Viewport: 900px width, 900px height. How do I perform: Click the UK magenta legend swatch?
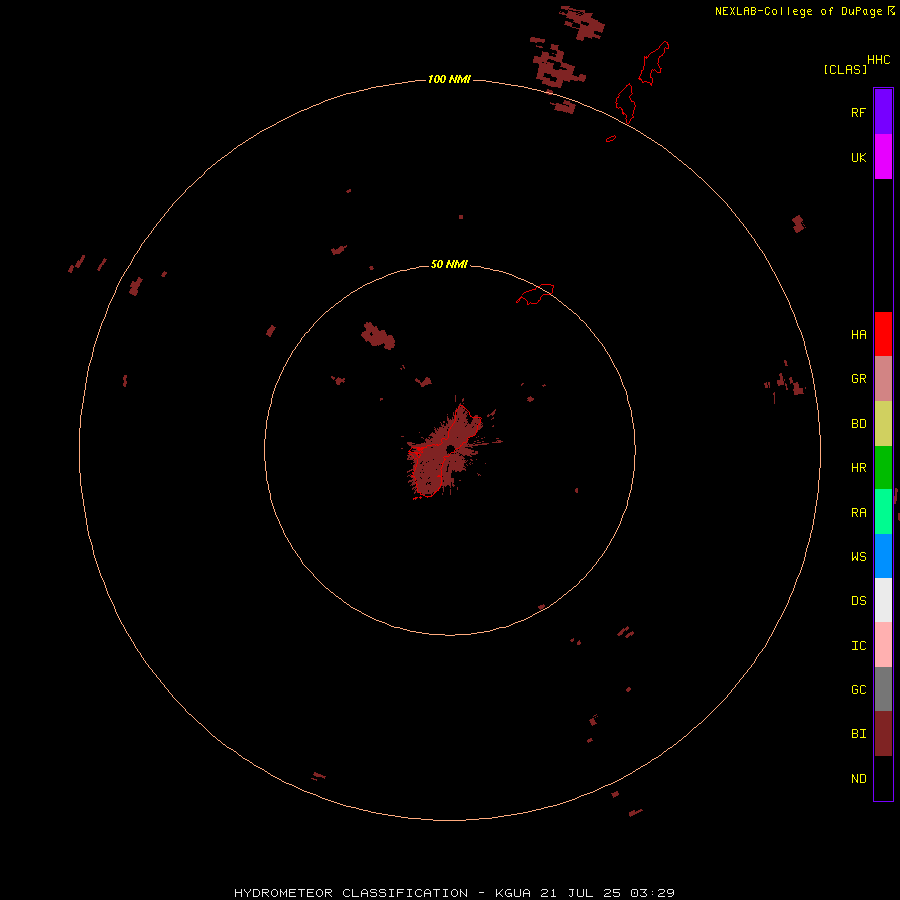click(883, 157)
